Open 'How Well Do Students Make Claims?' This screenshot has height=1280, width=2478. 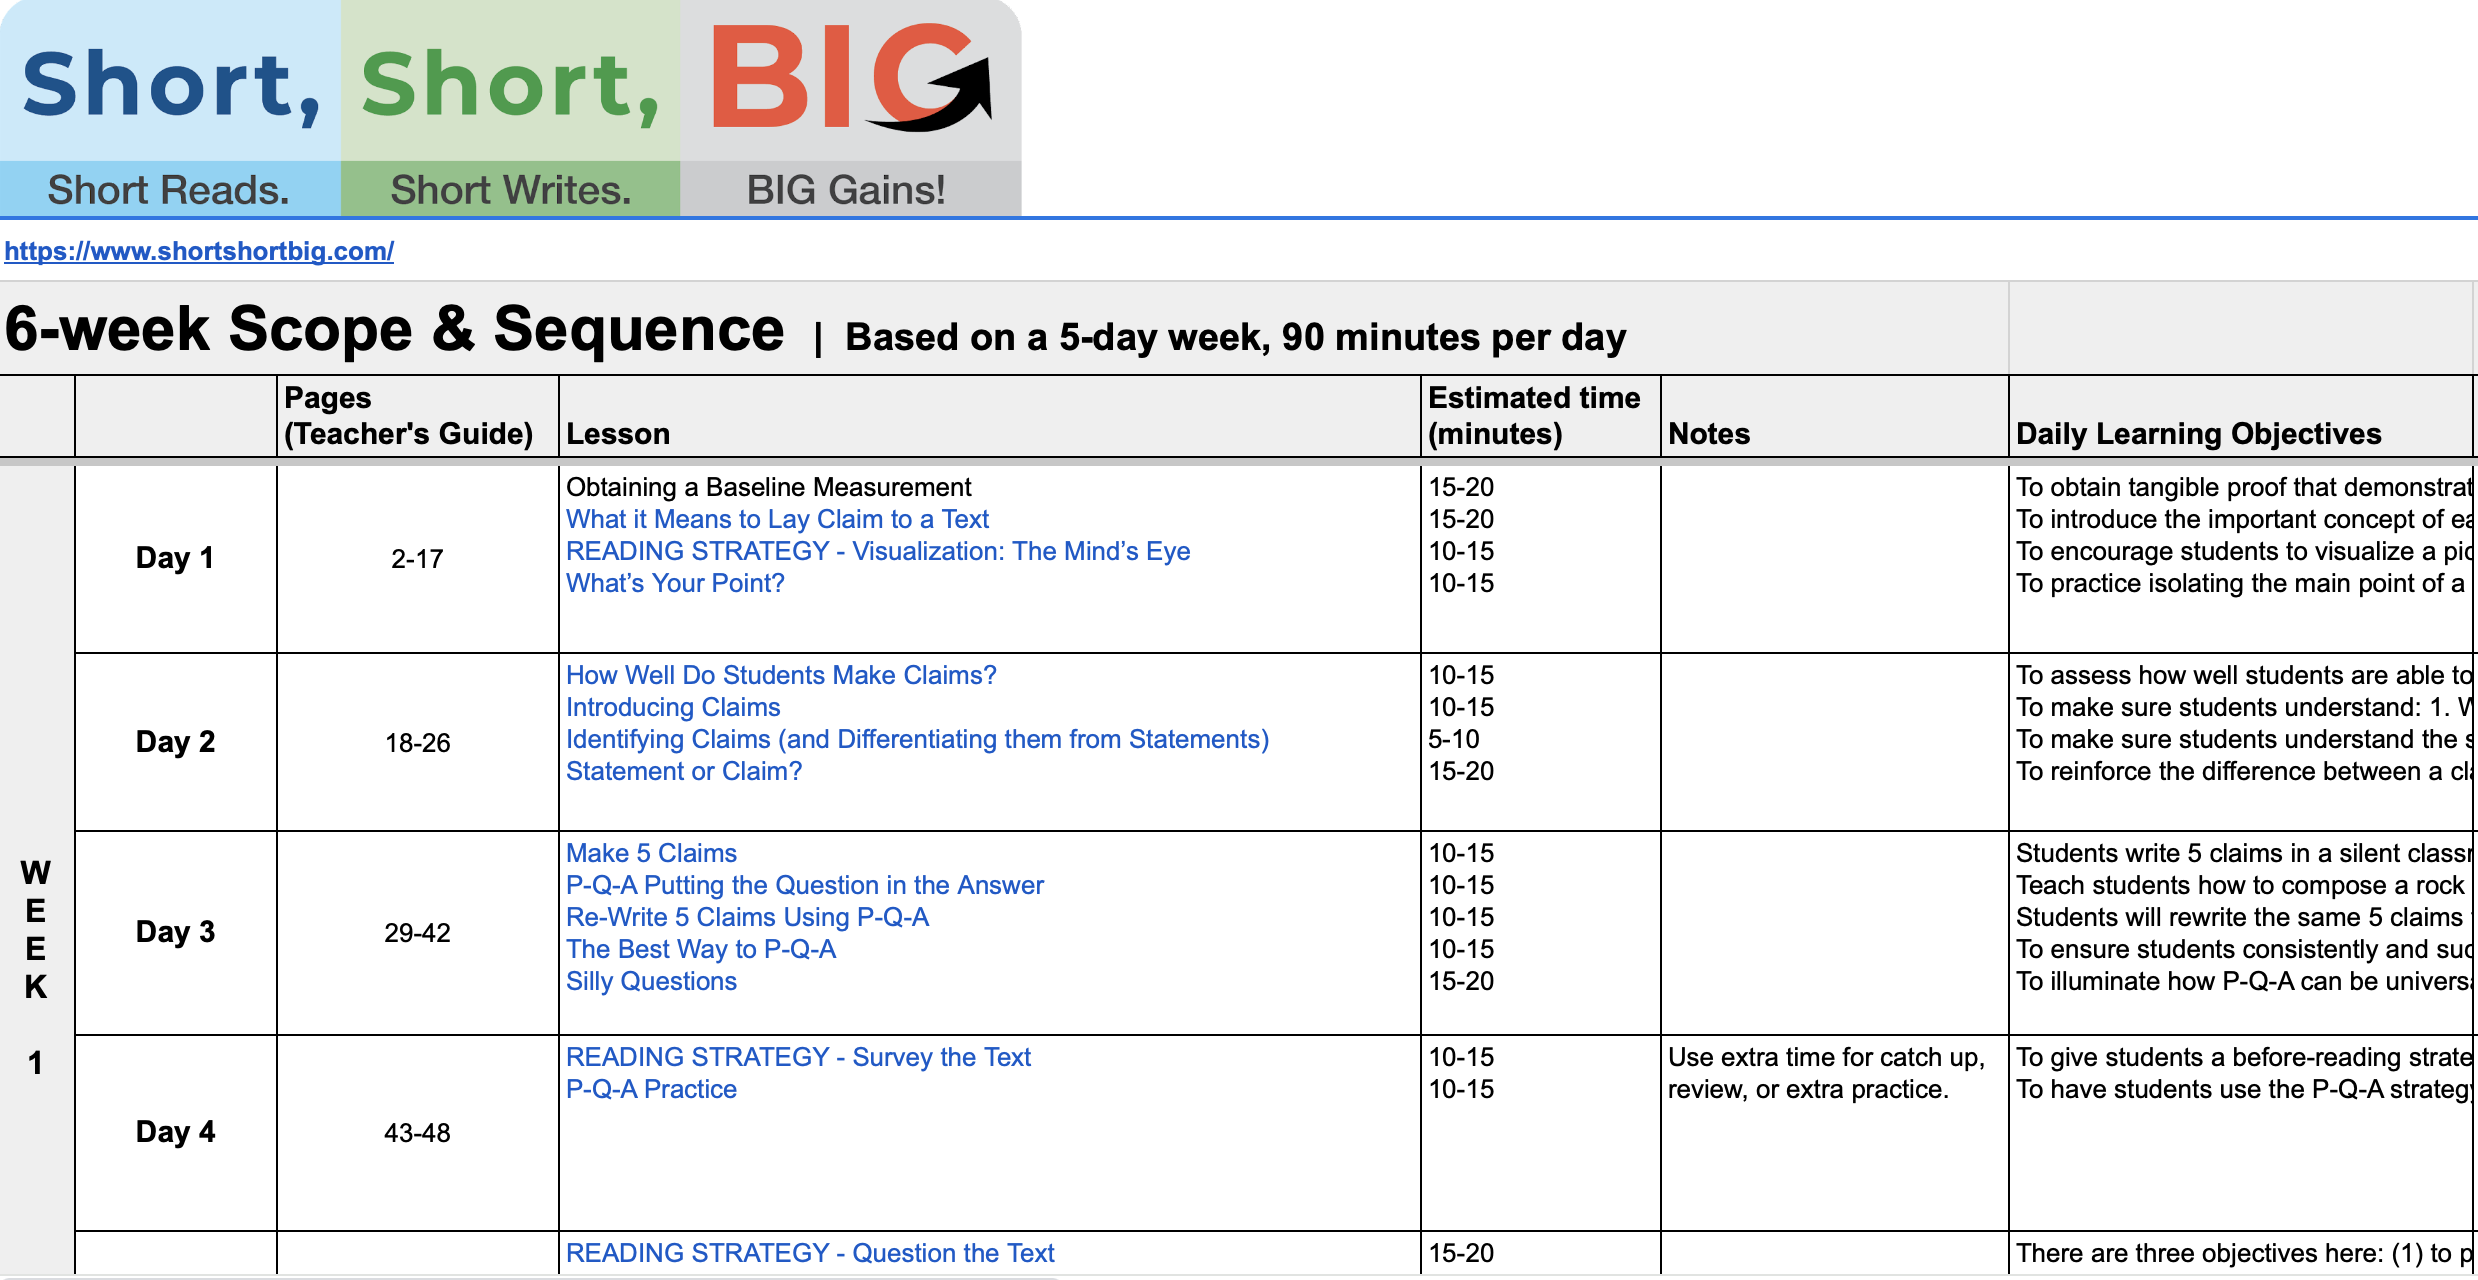point(781,675)
